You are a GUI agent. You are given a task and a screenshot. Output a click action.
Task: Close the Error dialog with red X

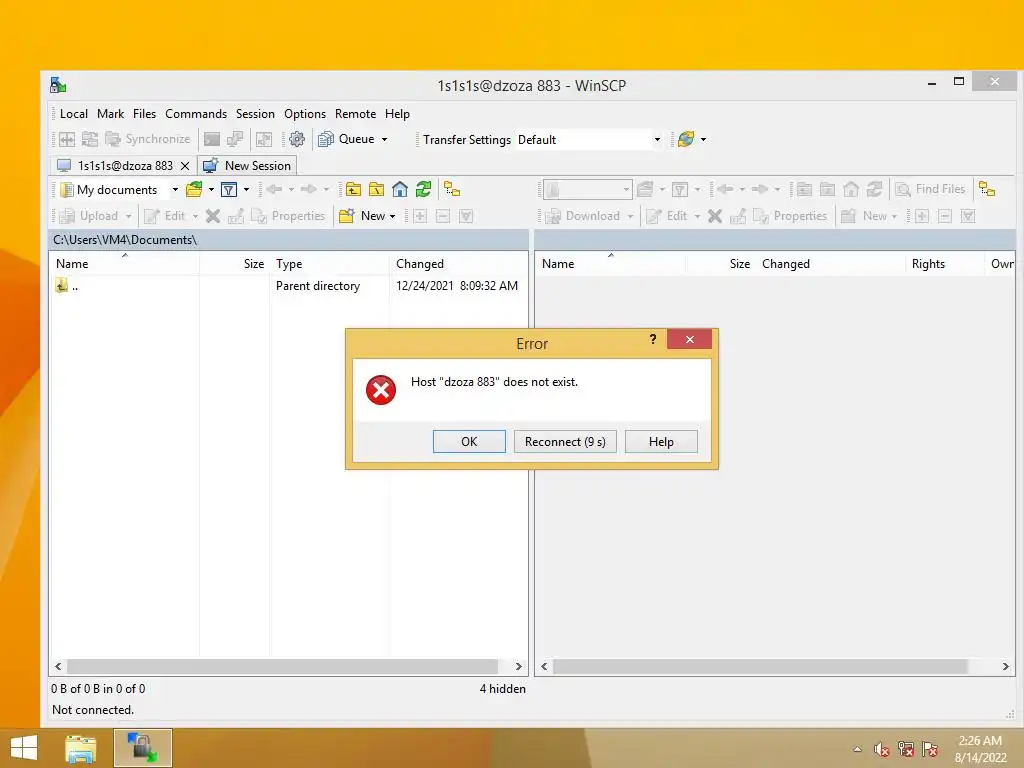(x=690, y=339)
